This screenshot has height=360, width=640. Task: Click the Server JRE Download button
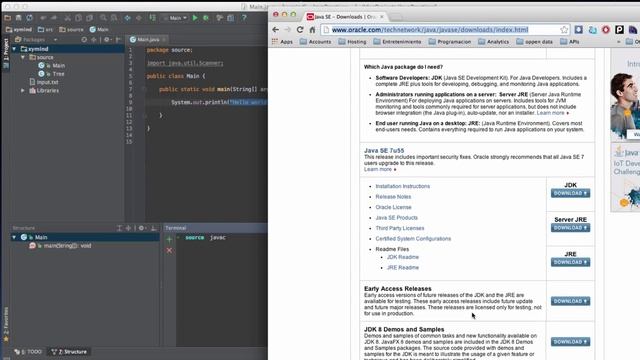click(570, 228)
